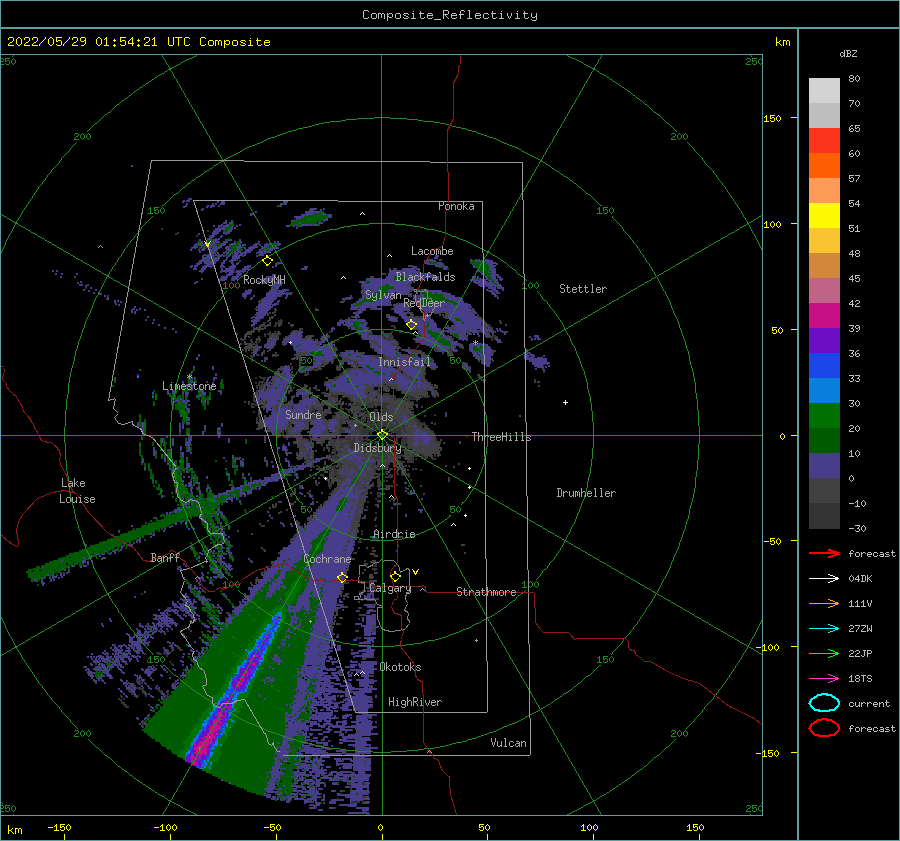The width and height of the screenshot is (900, 841).
Task: Click the Cochrane label
Action: tap(327, 559)
